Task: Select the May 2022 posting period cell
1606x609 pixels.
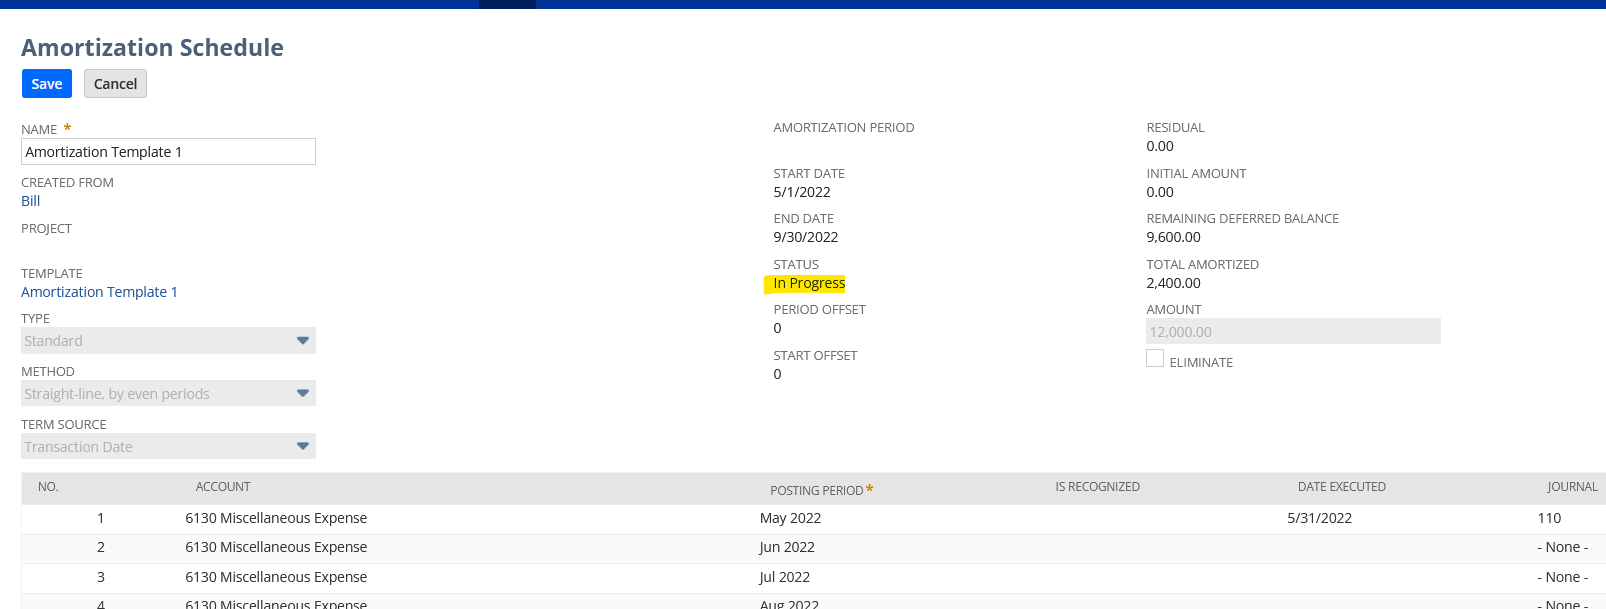Action: (x=790, y=518)
